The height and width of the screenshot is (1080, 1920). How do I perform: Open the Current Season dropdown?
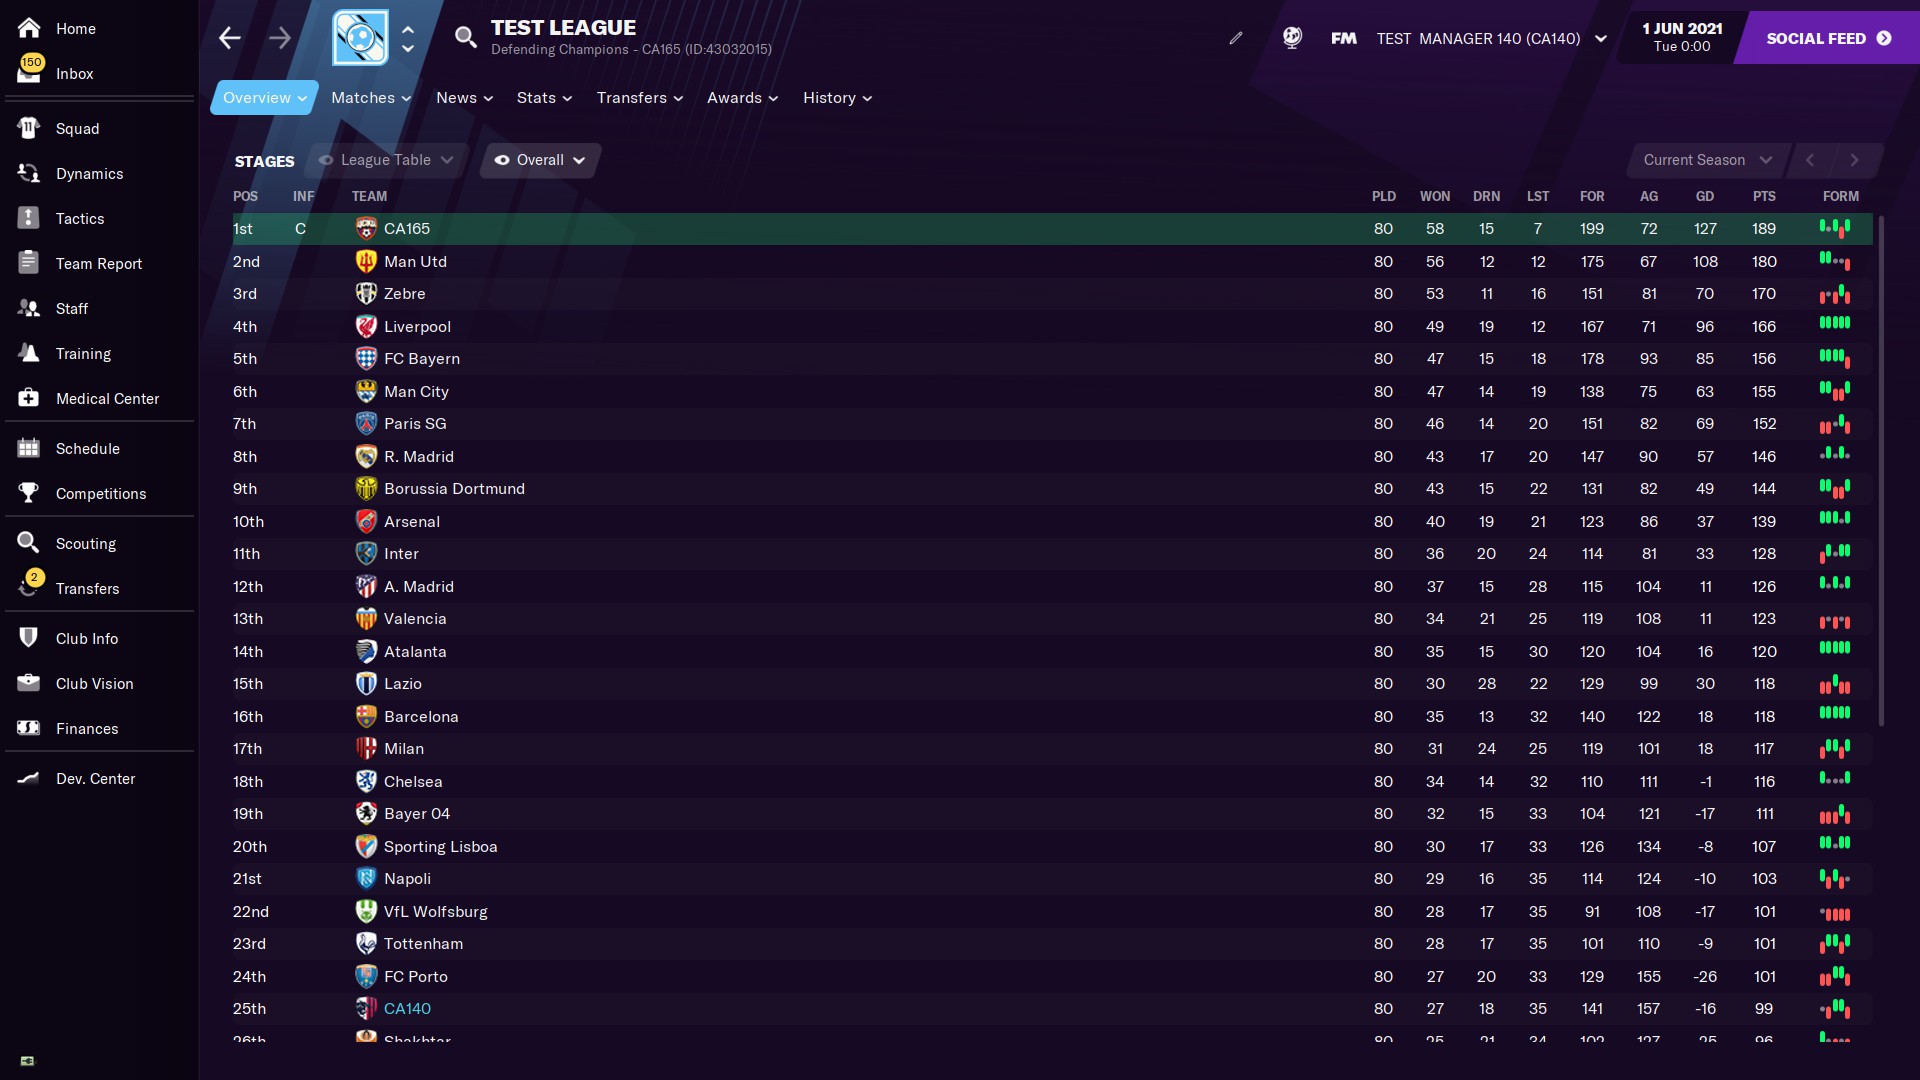click(x=1707, y=160)
